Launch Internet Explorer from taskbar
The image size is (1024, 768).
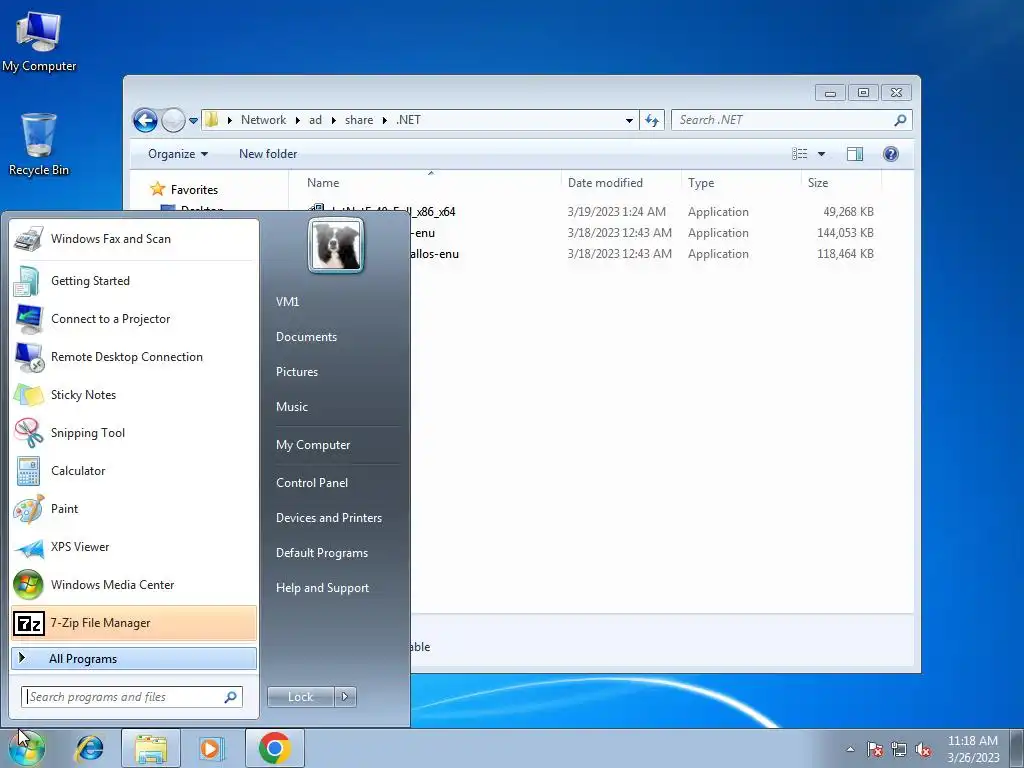[x=89, y=748]
